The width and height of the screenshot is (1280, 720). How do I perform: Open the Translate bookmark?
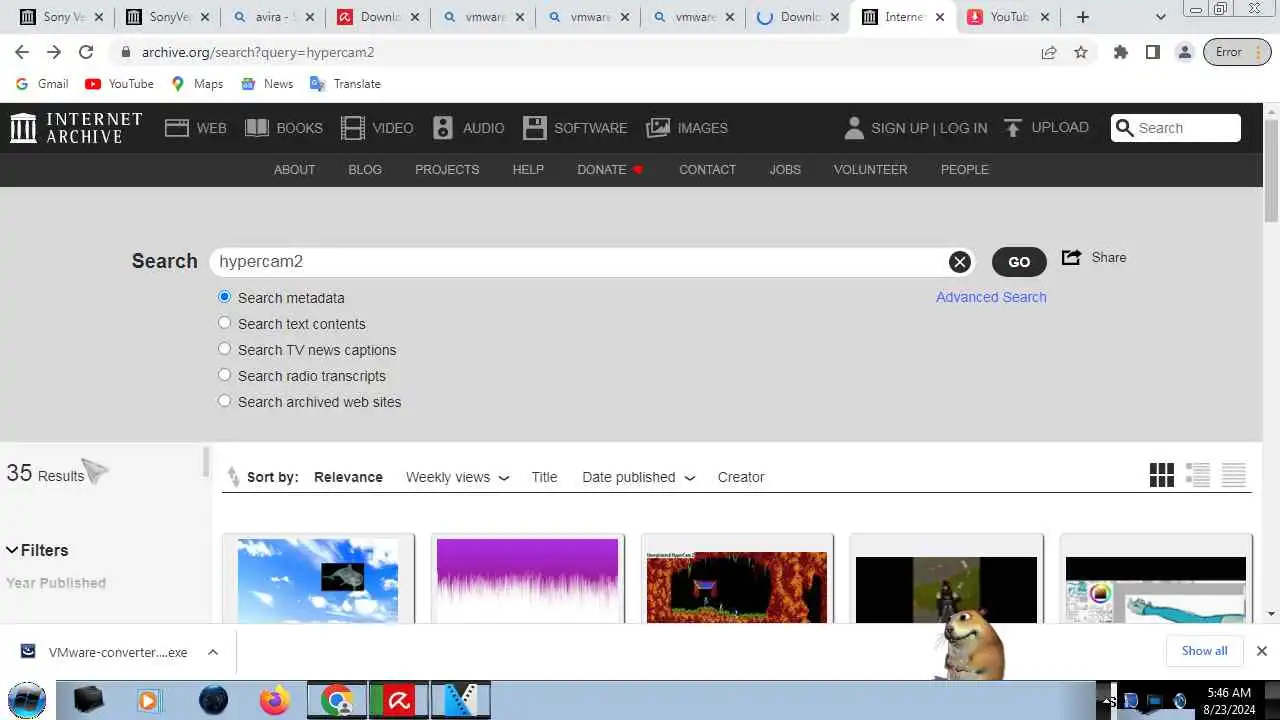tap(345, 84)
